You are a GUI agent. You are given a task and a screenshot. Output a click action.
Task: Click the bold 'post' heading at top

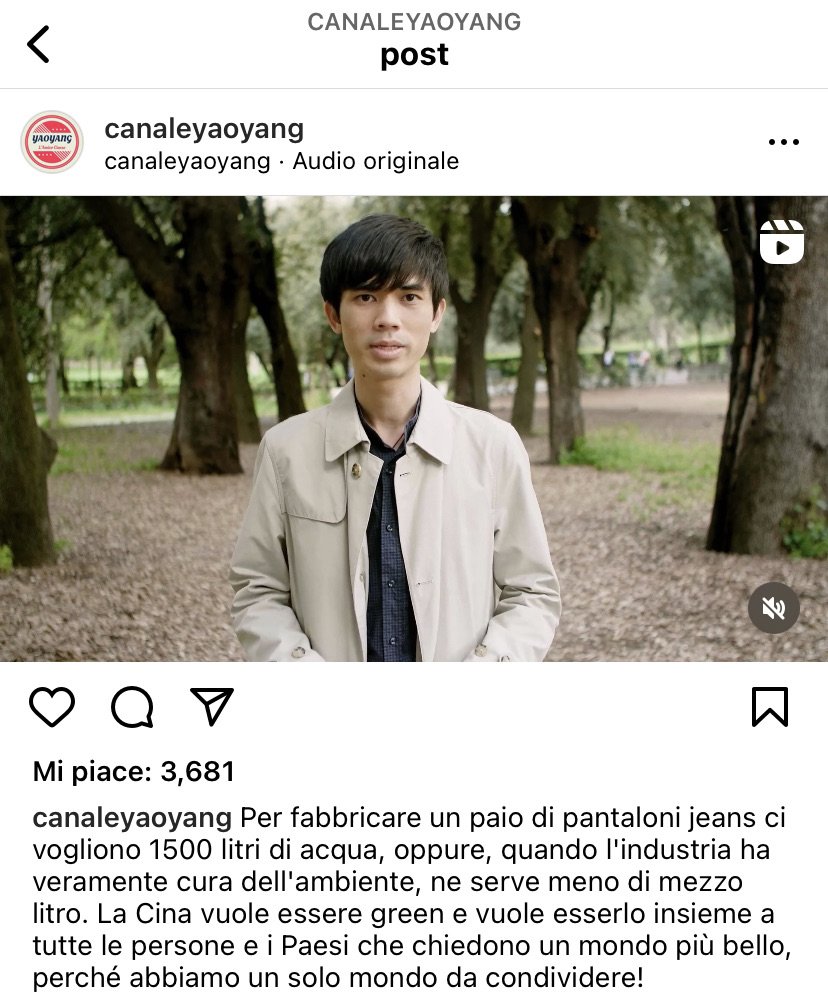414,55
